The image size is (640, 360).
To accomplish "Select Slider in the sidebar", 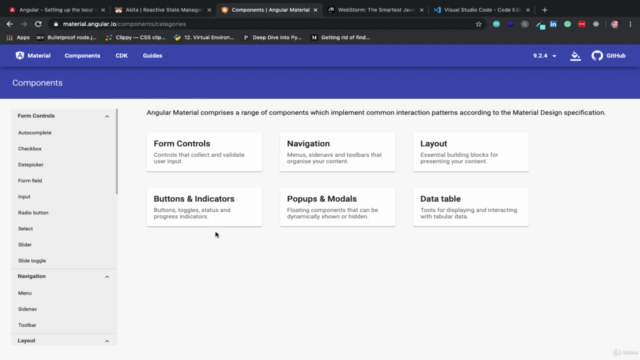I will pos(24,244).
